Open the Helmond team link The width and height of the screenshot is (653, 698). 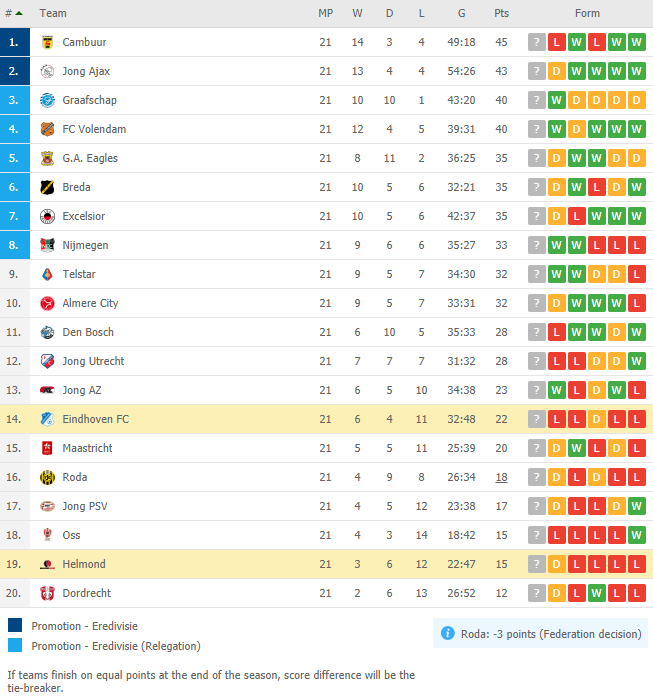click(x=84, y=564)
